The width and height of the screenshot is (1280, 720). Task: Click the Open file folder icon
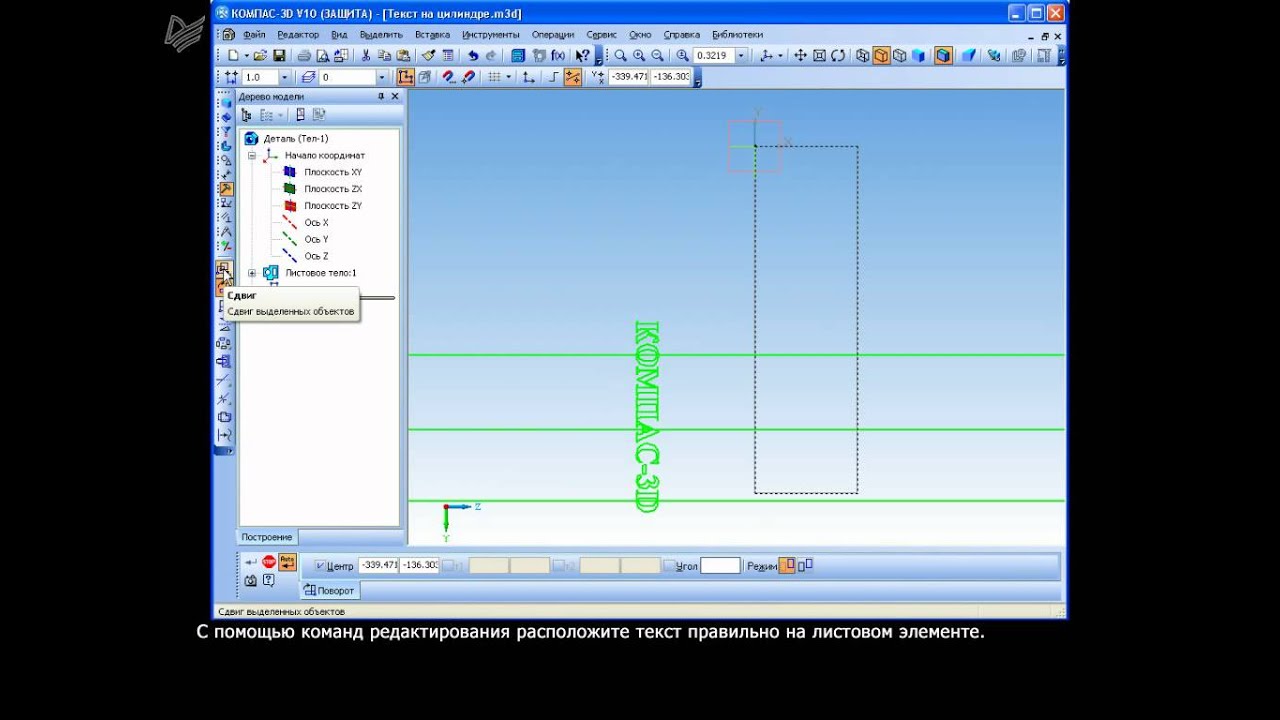pyautogui.click(x=260, y=56)
